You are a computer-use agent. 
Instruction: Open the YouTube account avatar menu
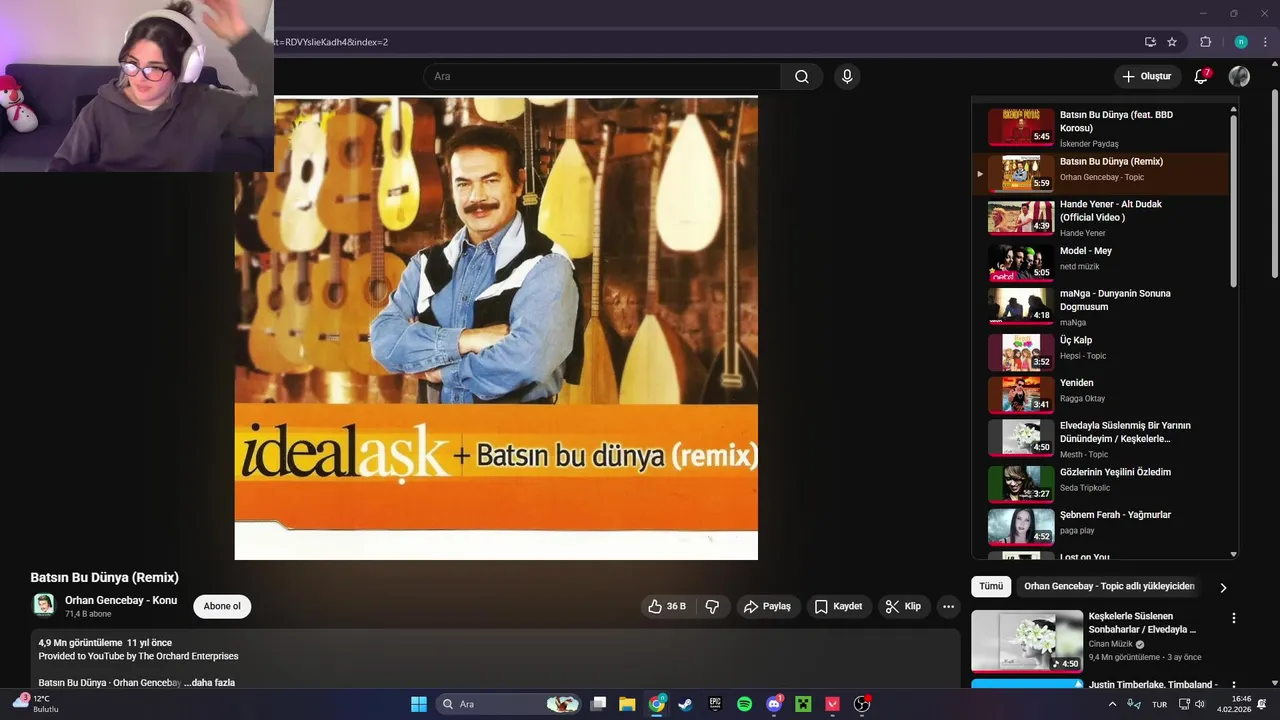pos(1239,77)
